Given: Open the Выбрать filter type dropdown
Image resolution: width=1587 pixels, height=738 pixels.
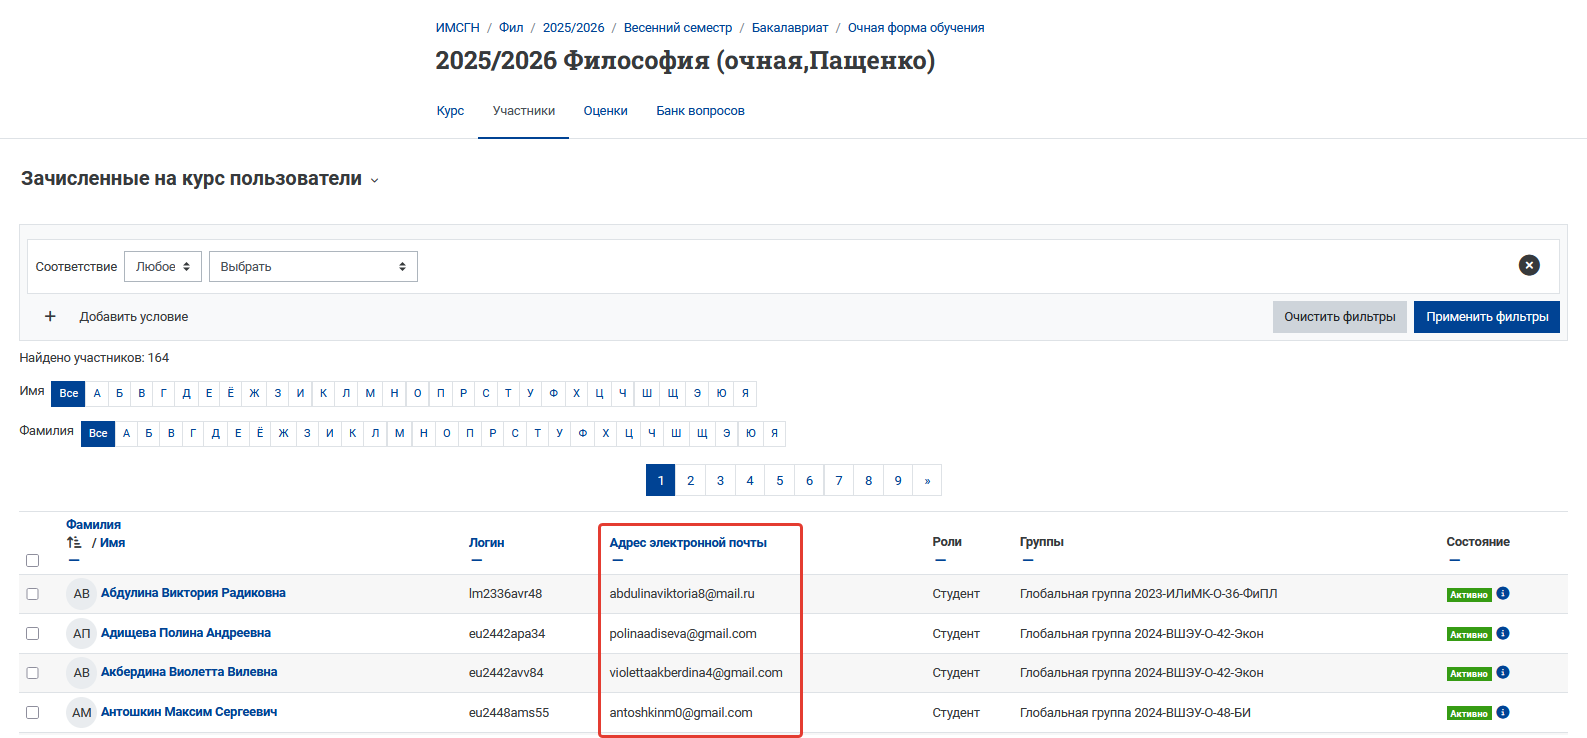Looking at the screenshot, I should (x=313, y=266).
